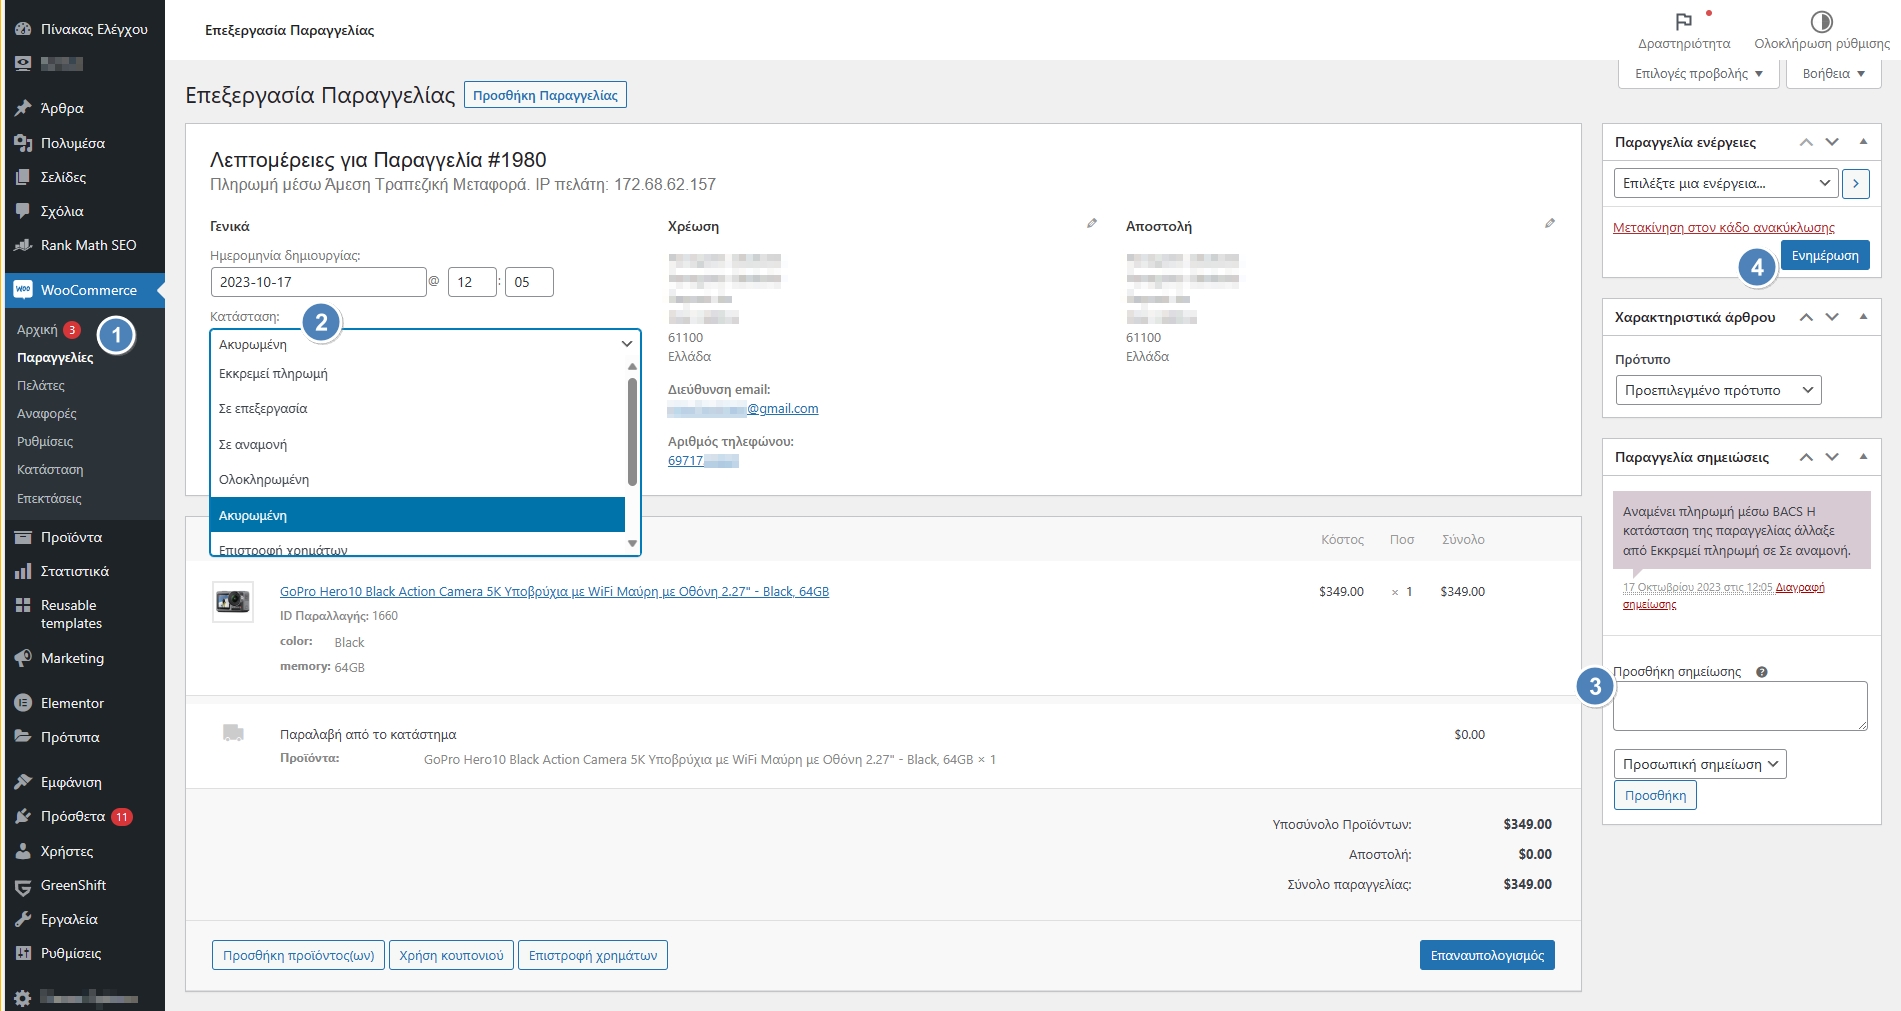Click the Προσθήκη σημείωσης text area
This screenshot has width=1901, height=1011.
1739,706
